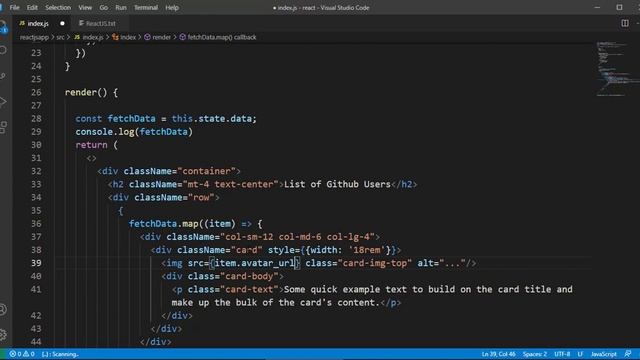Click line number 36
Screen dimensions: 640x360
pos(36,224)
